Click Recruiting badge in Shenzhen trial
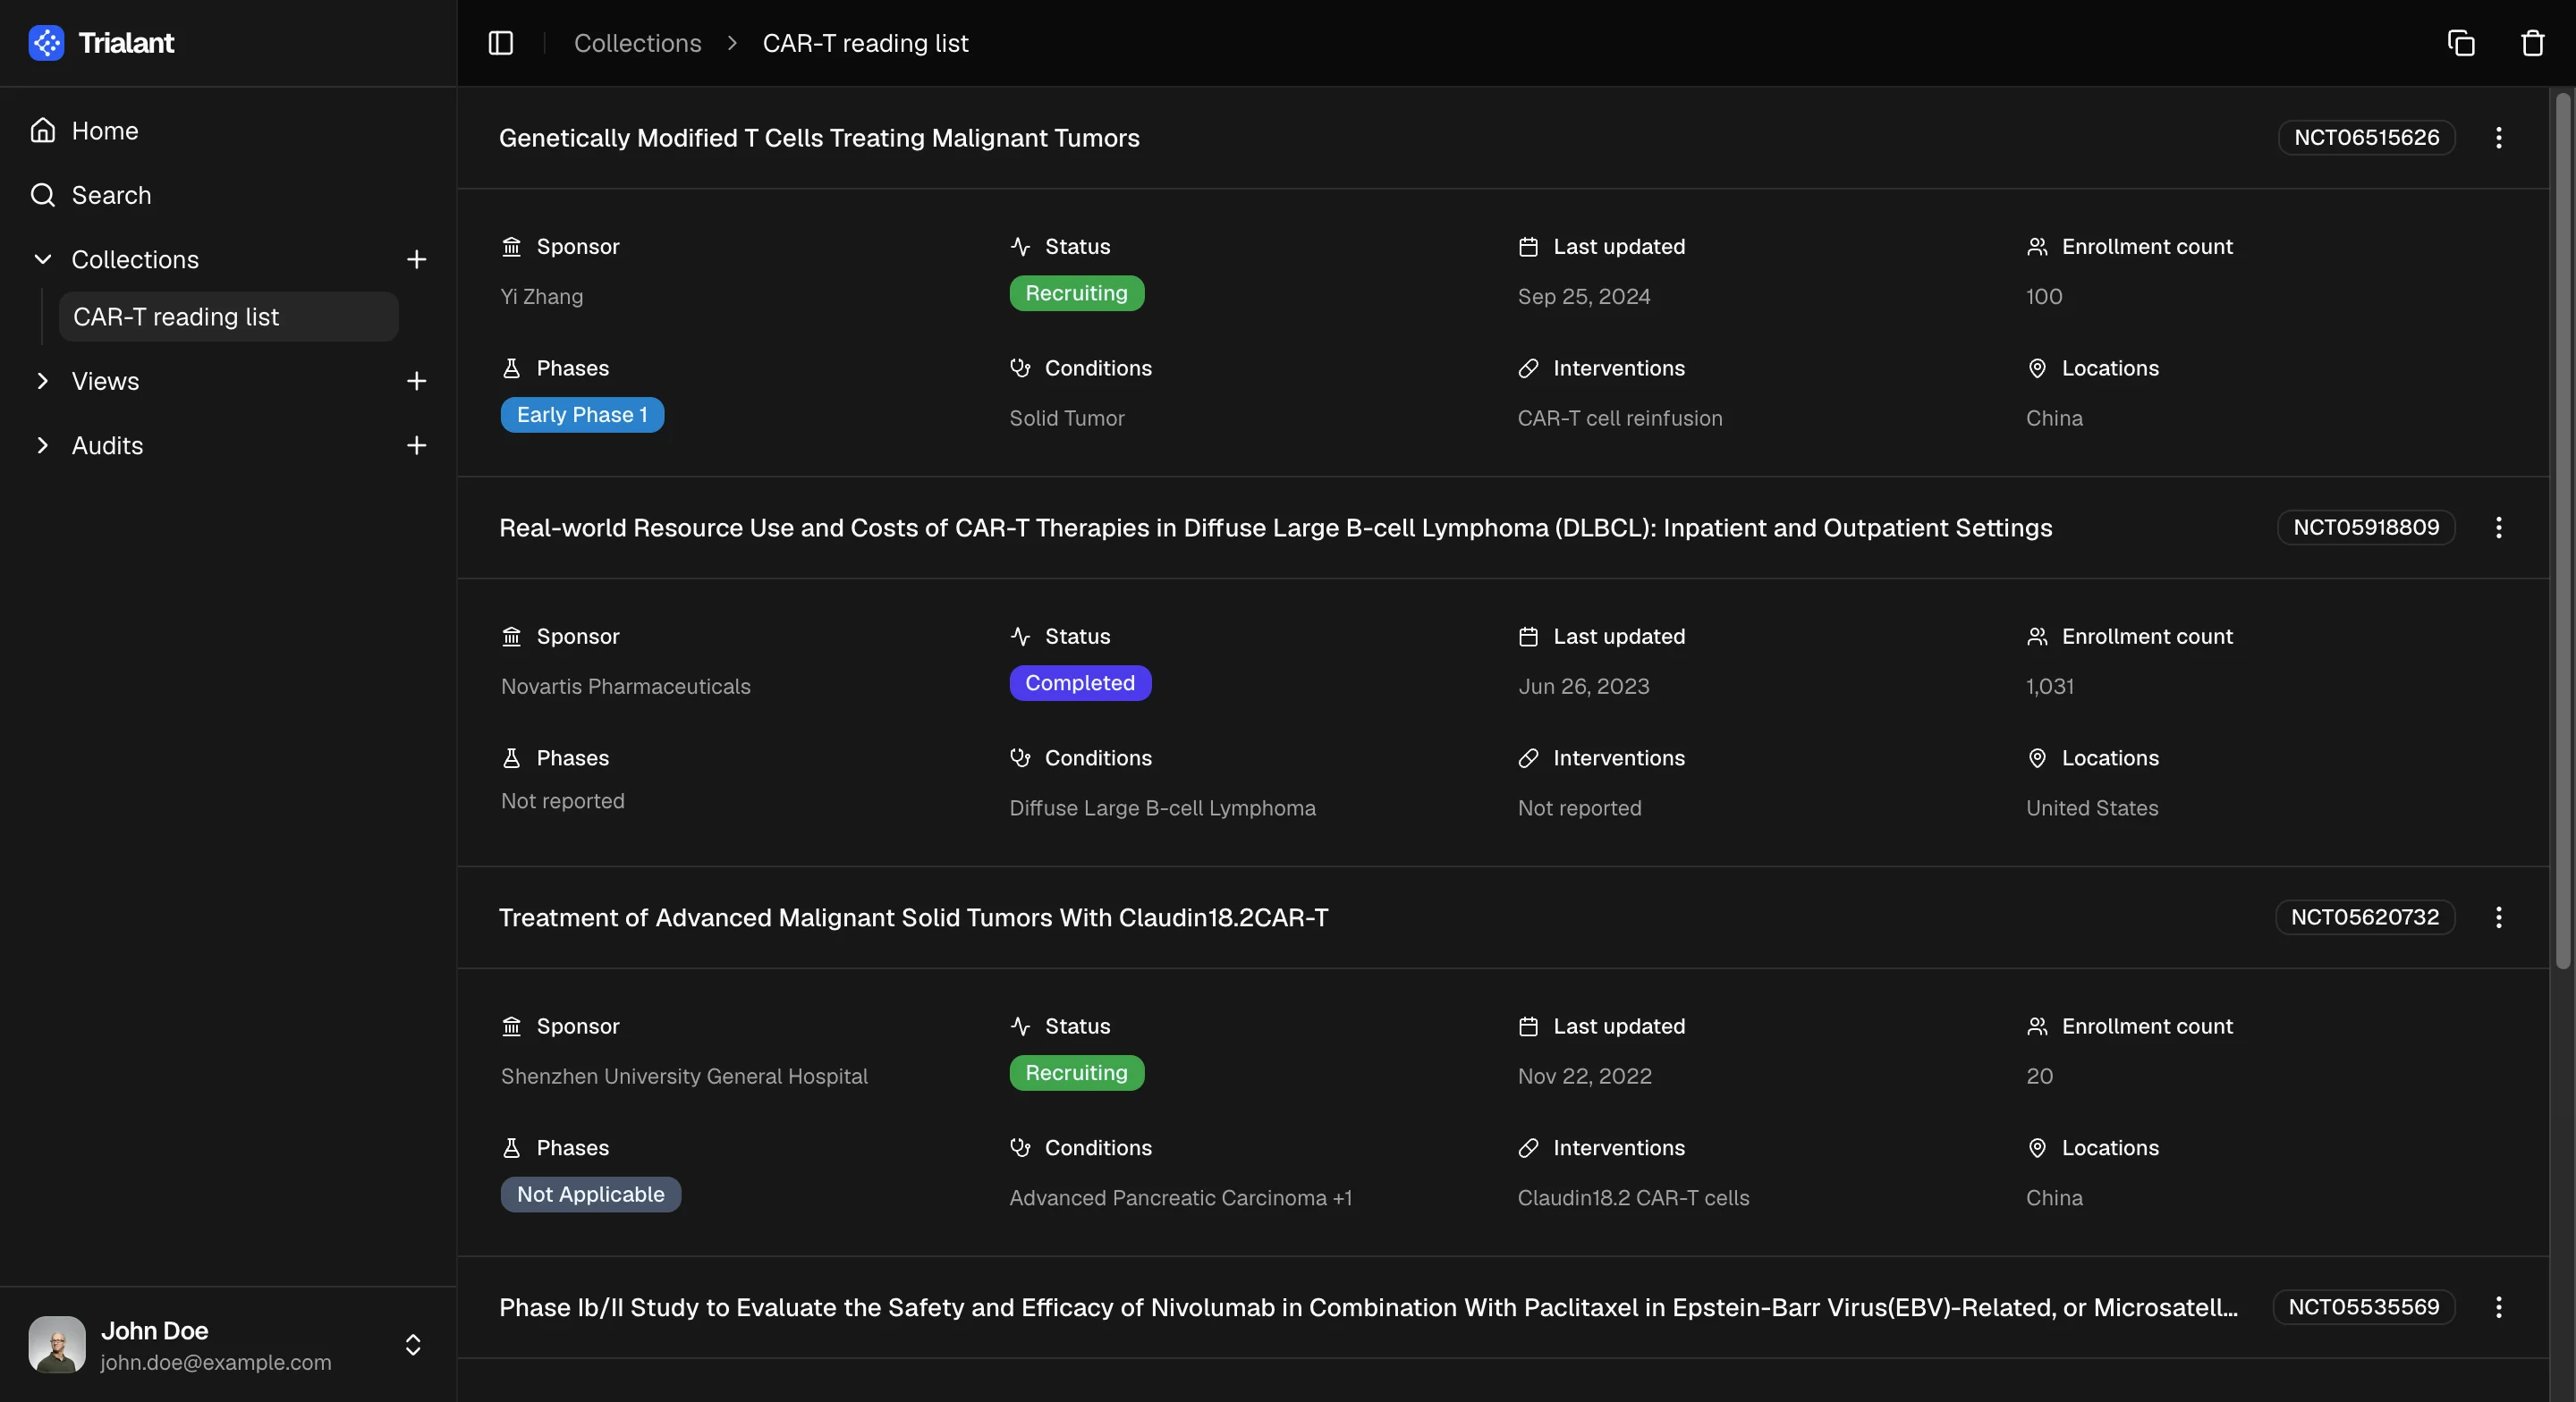The height and width of the screenshot is (1402, 2576). coord(1076,1074)
